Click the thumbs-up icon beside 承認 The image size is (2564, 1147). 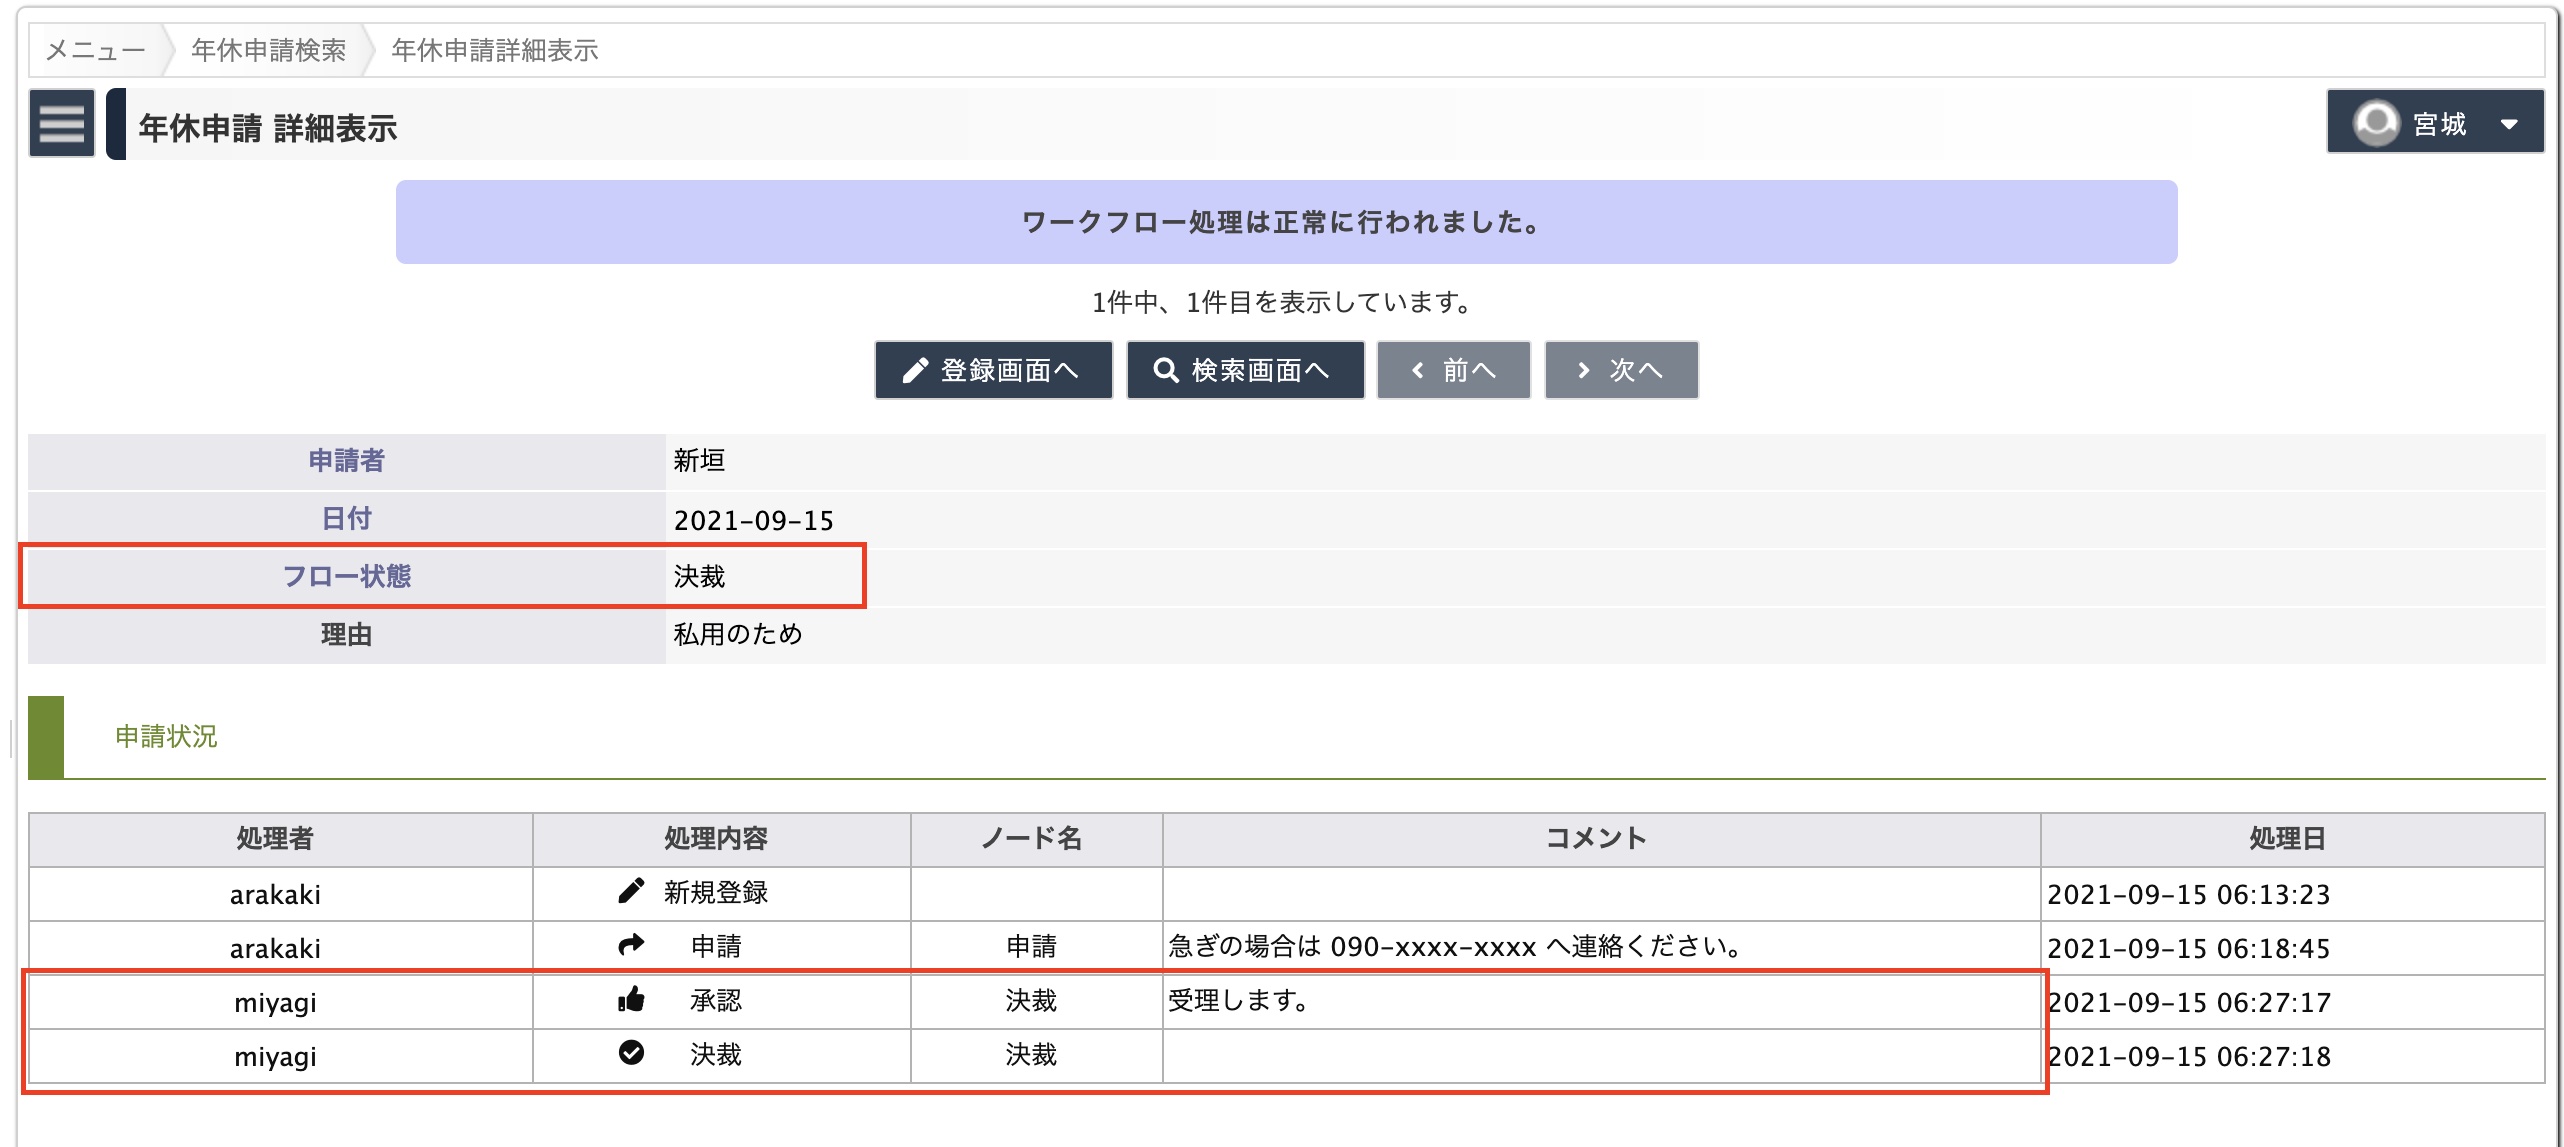click(x=631, y=999)
